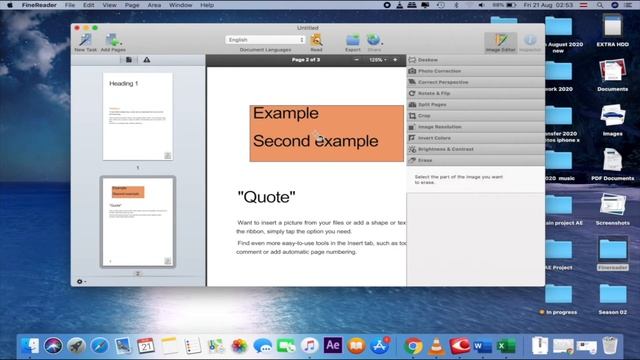Open FaceTime from the dock

pyautogui.click(x=286, y=346)
